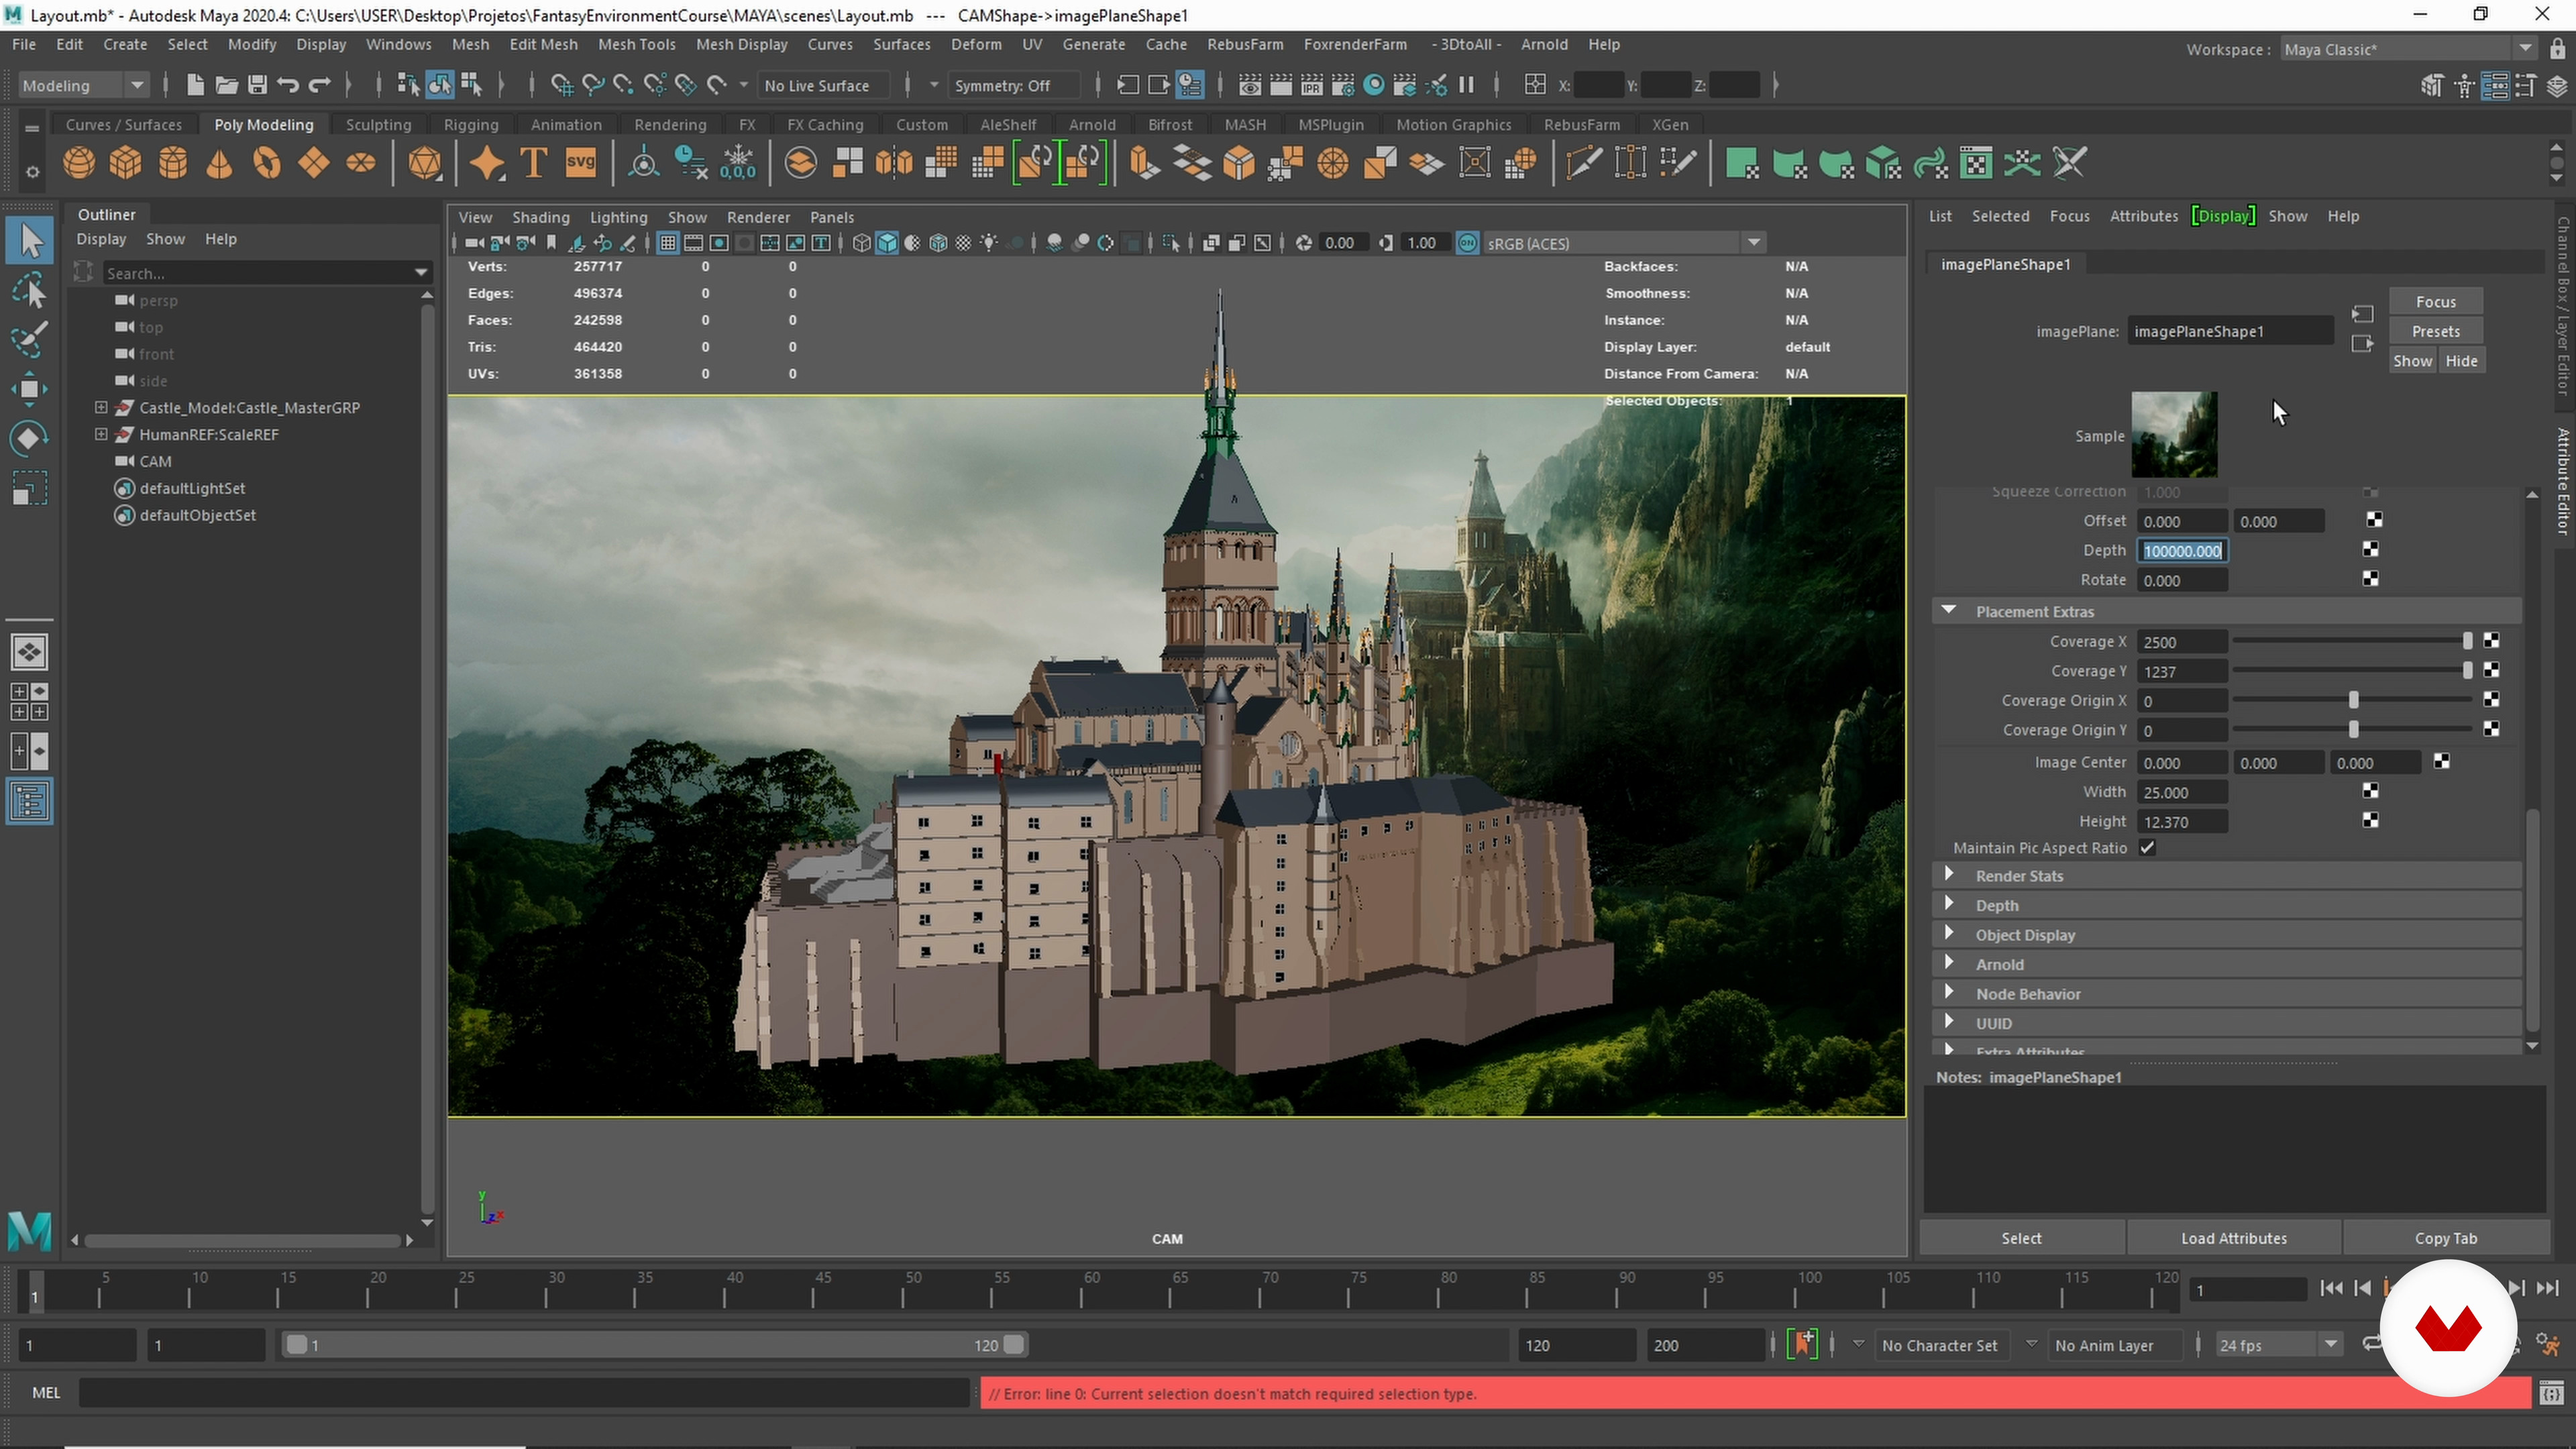Collapse the Placement Extras section
Screen dimensions: 2576x1449
pyautogui.click(x=1948, y=610)
